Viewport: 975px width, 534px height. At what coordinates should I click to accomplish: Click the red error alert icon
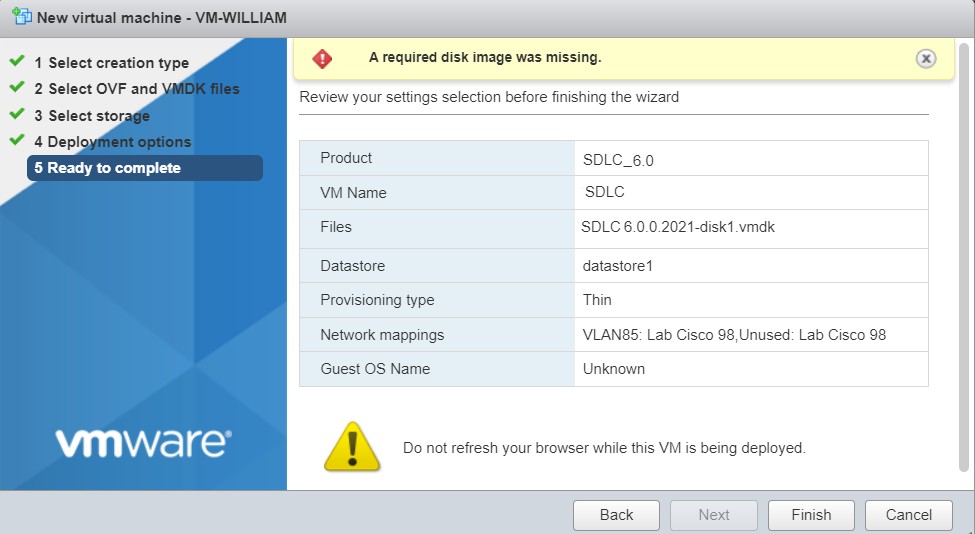322,58
